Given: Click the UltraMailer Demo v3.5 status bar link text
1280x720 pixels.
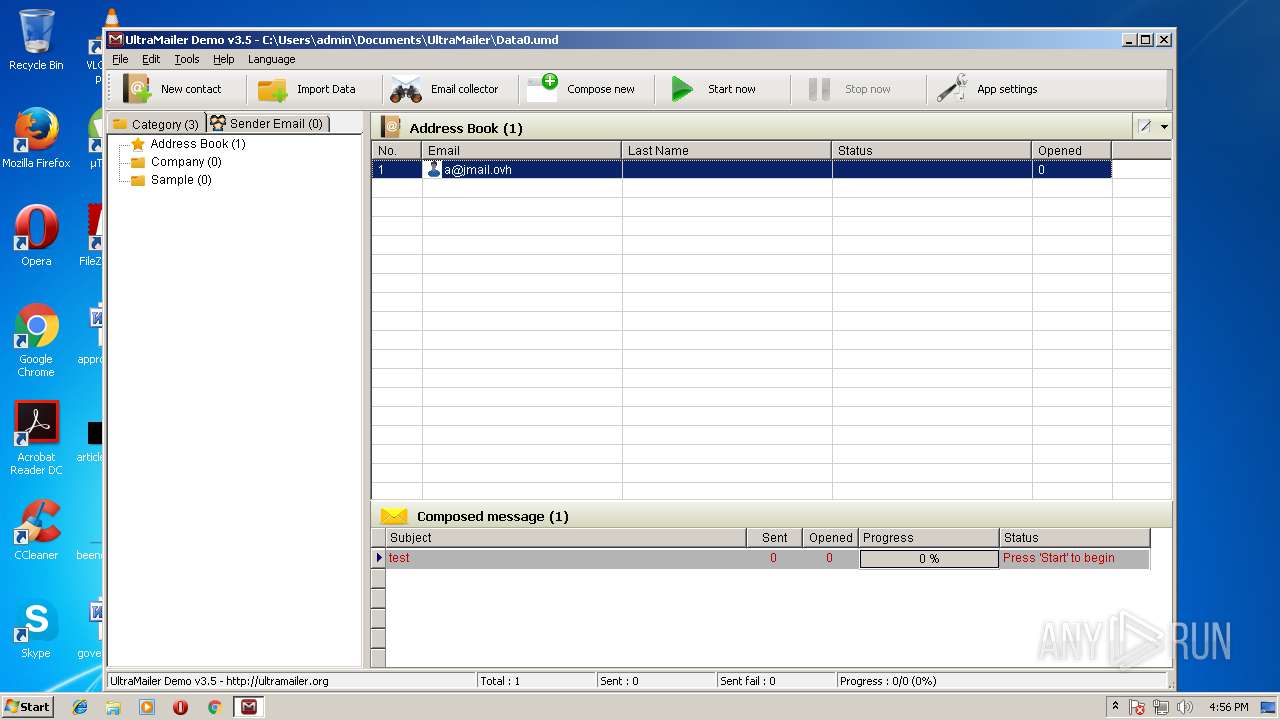Looking at the screenshot, I should 219,681.
